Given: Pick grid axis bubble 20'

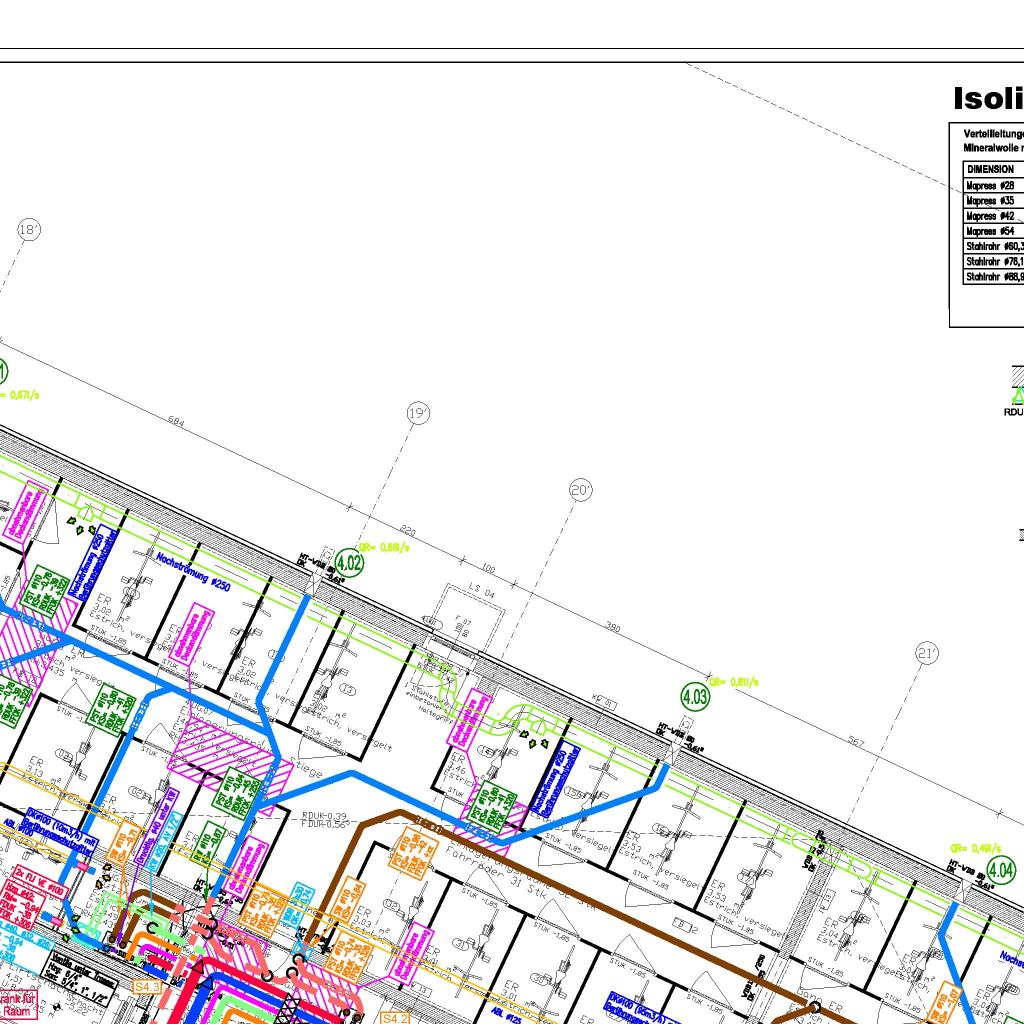Looking at the screenshot, I should pyautogui.click(x=581, y=490).
